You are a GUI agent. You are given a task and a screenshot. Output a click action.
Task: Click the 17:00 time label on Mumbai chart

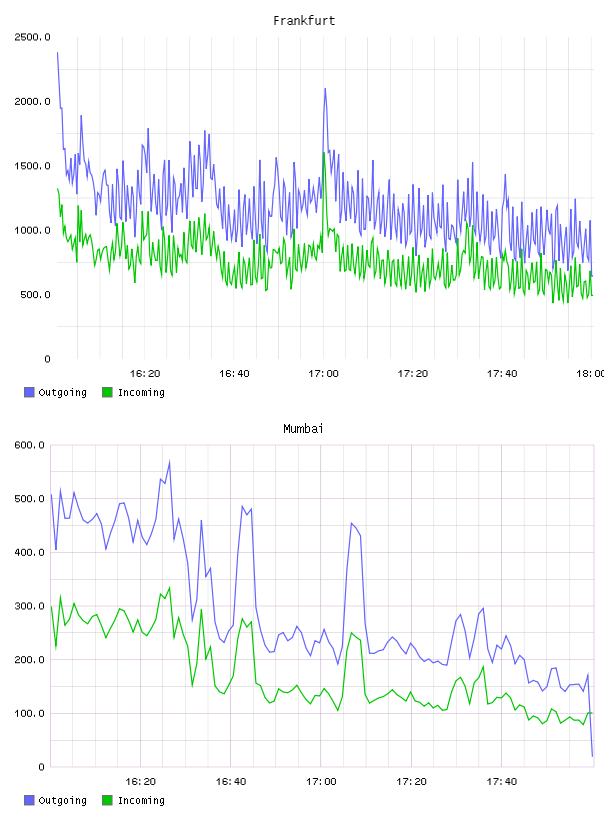321,782
